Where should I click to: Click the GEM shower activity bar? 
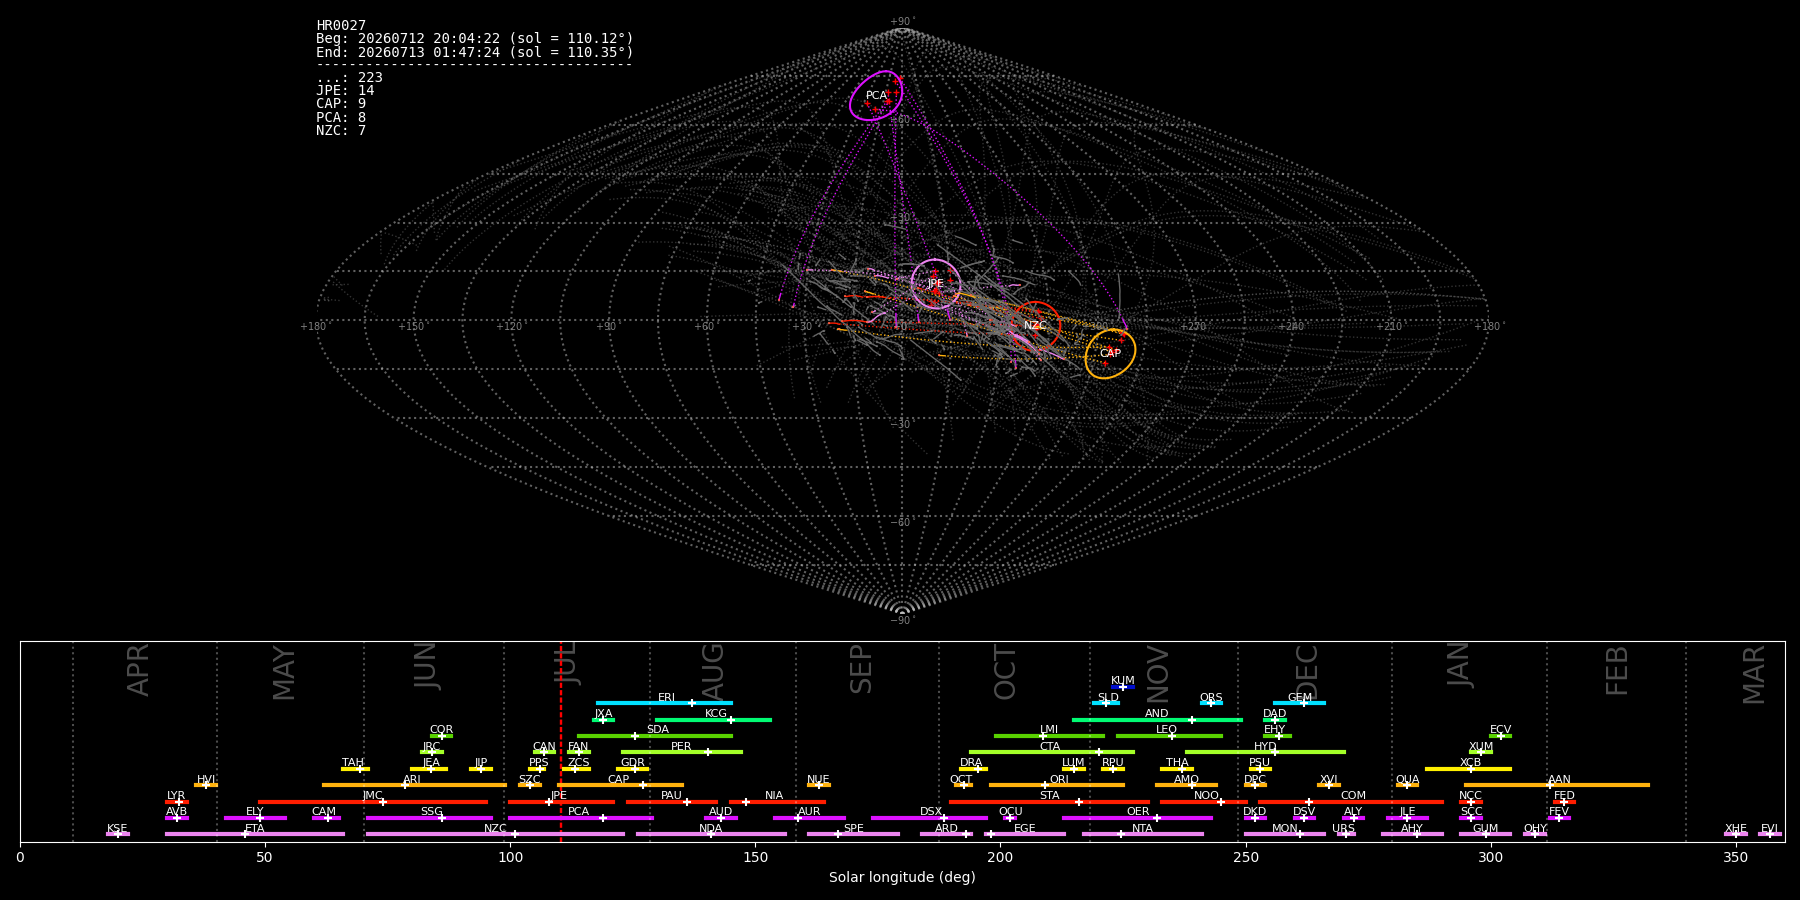(1299, 703)
